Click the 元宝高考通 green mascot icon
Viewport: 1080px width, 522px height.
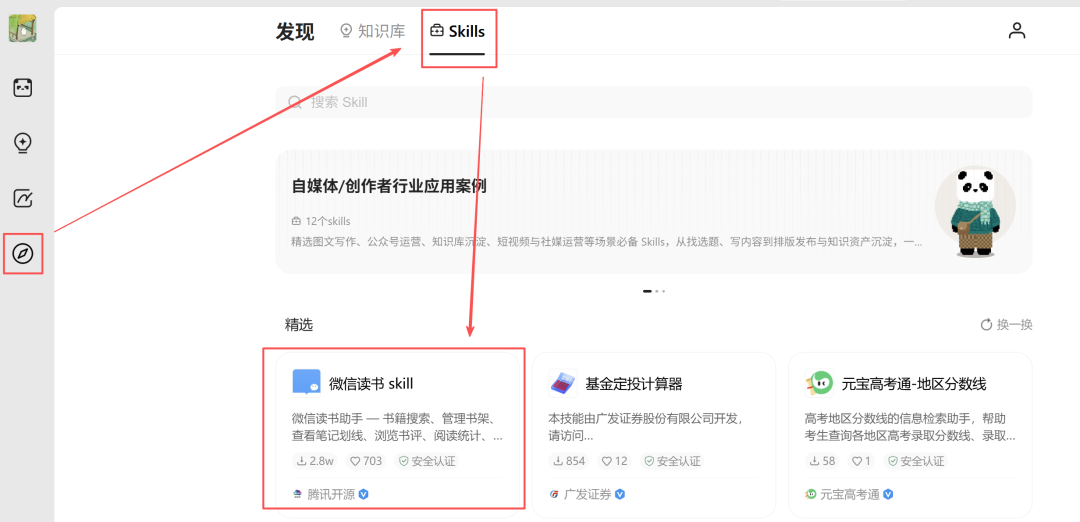[x=819, y=384]
